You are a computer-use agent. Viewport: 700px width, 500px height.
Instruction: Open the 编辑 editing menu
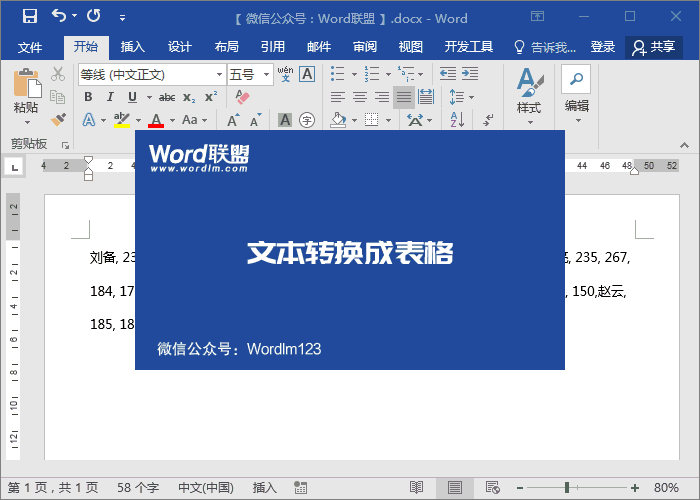pyautogui.click(x=576, y=95)
